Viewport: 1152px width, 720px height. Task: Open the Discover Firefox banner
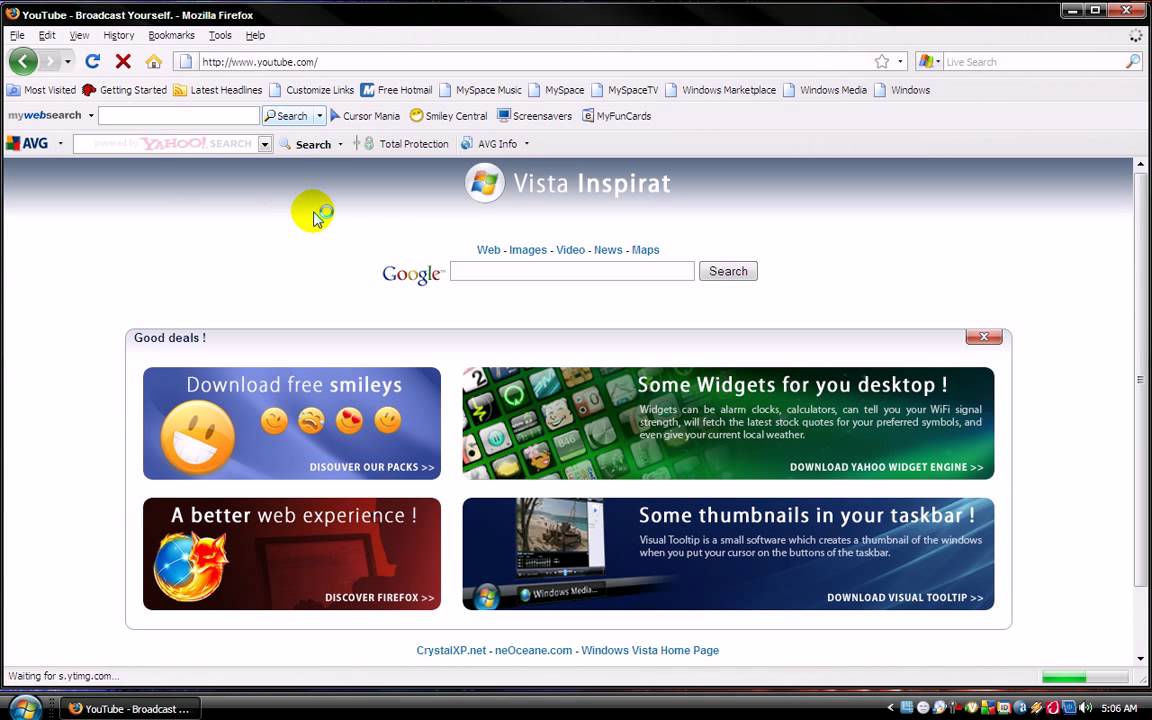292,554
